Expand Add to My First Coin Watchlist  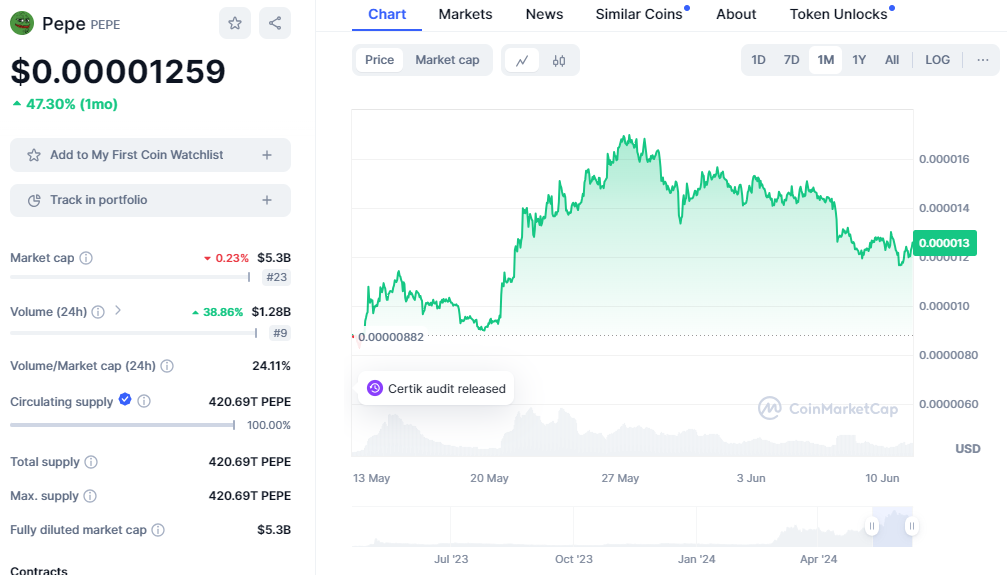266,155
